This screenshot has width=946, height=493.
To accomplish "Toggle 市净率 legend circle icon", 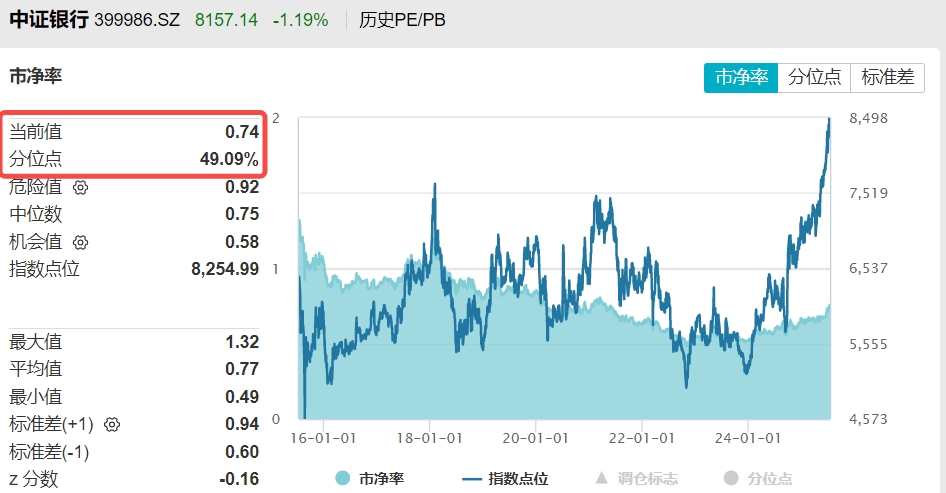I will point(343,479).
